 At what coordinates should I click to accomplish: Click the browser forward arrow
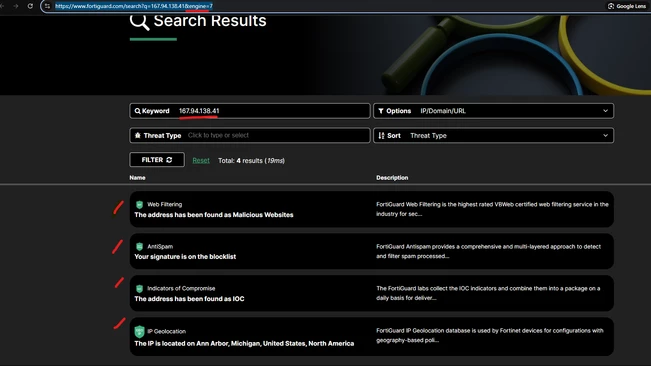coord(16,6)
